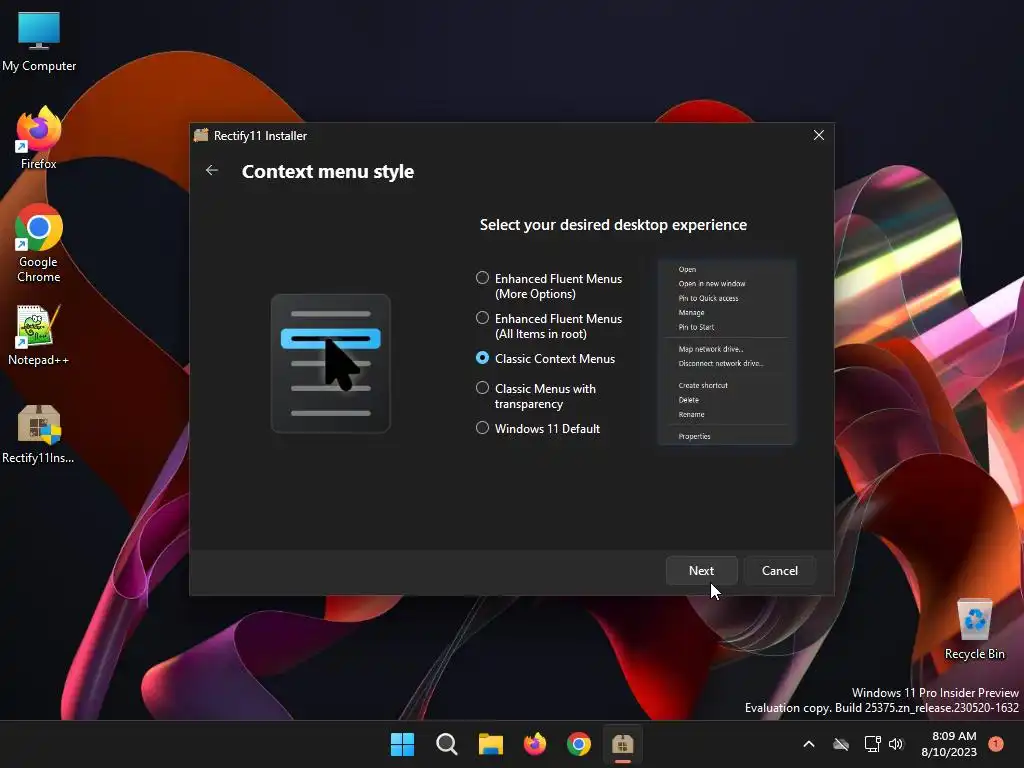Screen dimensions: 1024x768
Task: Launch Firefox from the taskbar
Action: click(x=535, y=744)
